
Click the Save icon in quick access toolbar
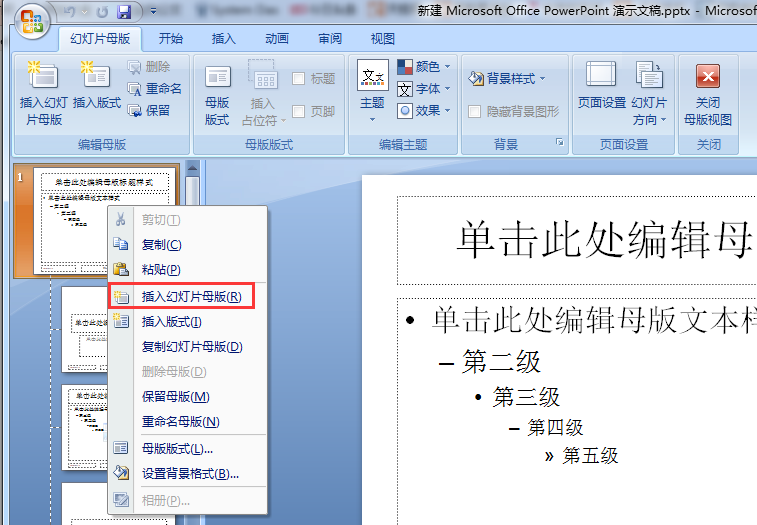124,13
